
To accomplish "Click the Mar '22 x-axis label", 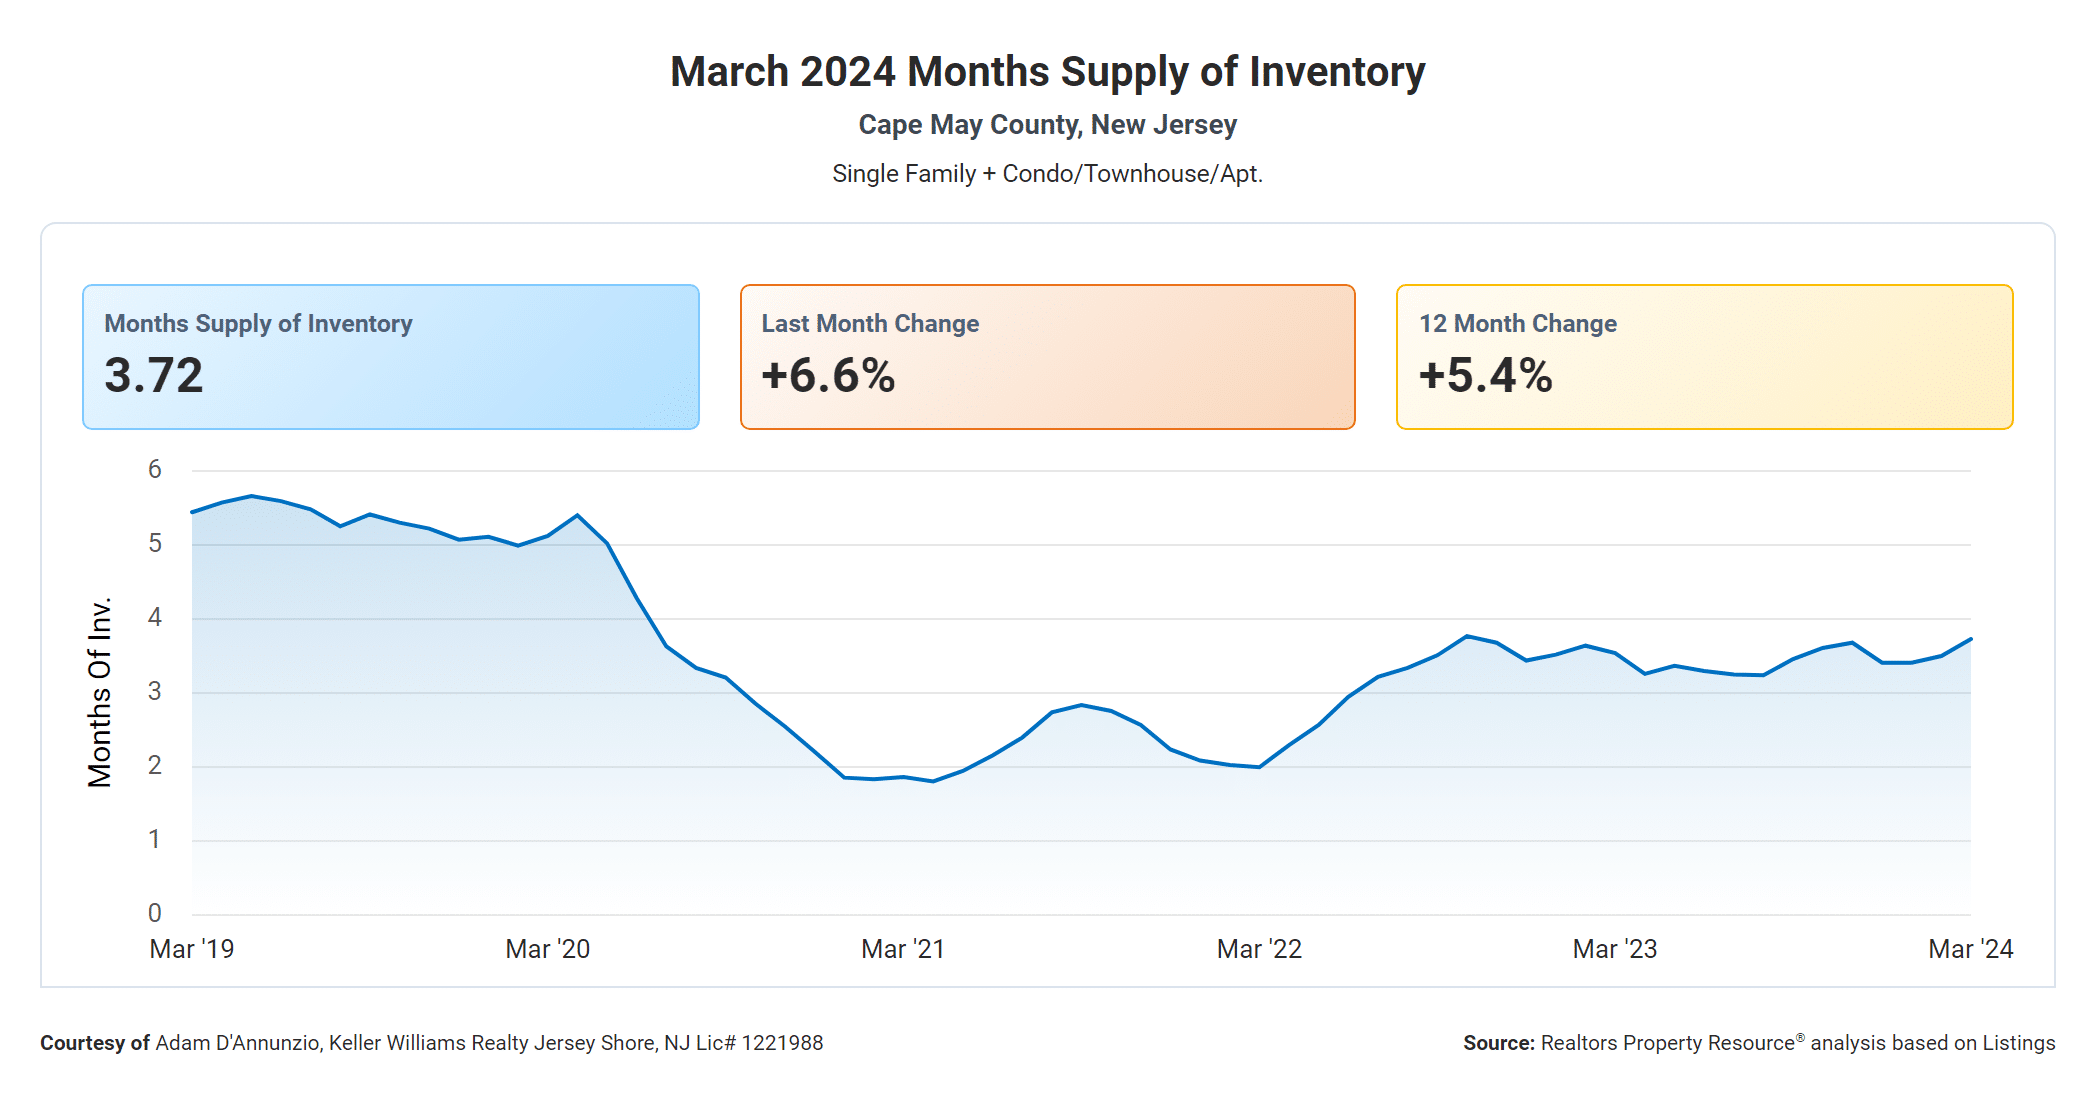I will (x=1259, y=949).
